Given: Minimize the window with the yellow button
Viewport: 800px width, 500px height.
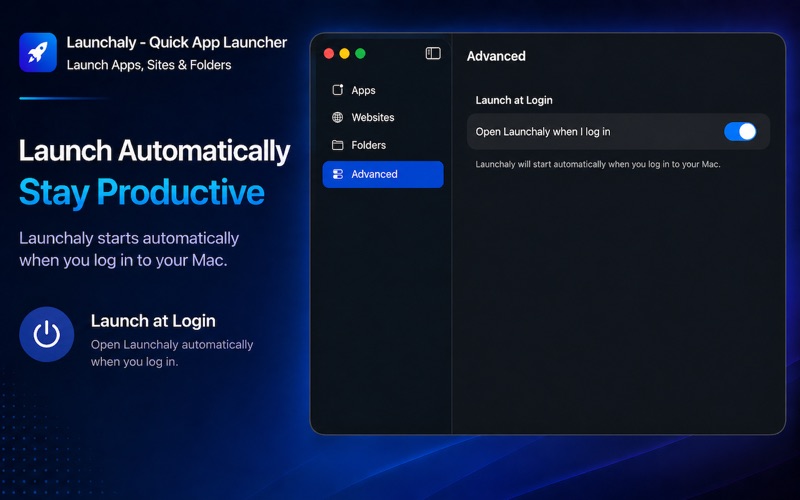Looking at the screenshot, I should click(344, 54).
